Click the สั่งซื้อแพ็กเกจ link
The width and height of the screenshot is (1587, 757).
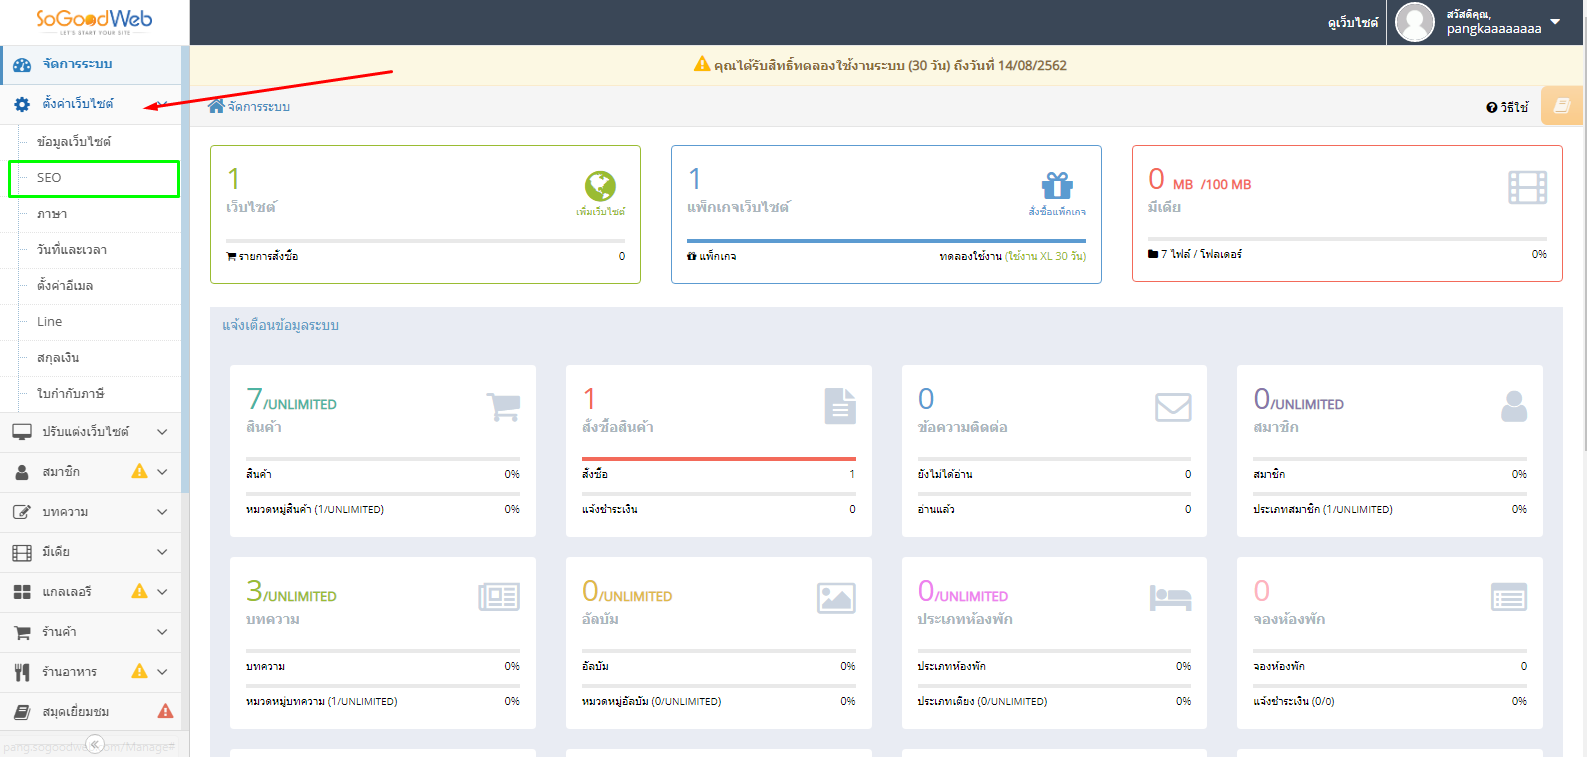point(1057,212)
